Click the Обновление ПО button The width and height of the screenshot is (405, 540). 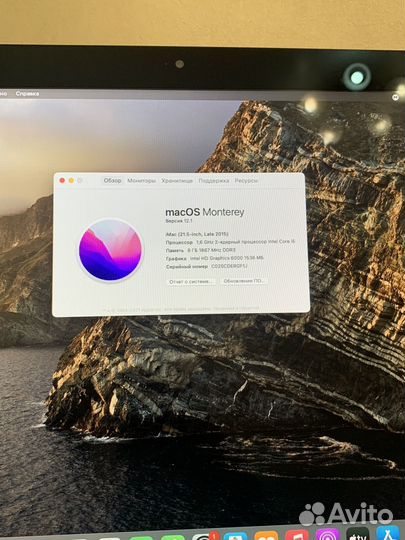[243, 281]
